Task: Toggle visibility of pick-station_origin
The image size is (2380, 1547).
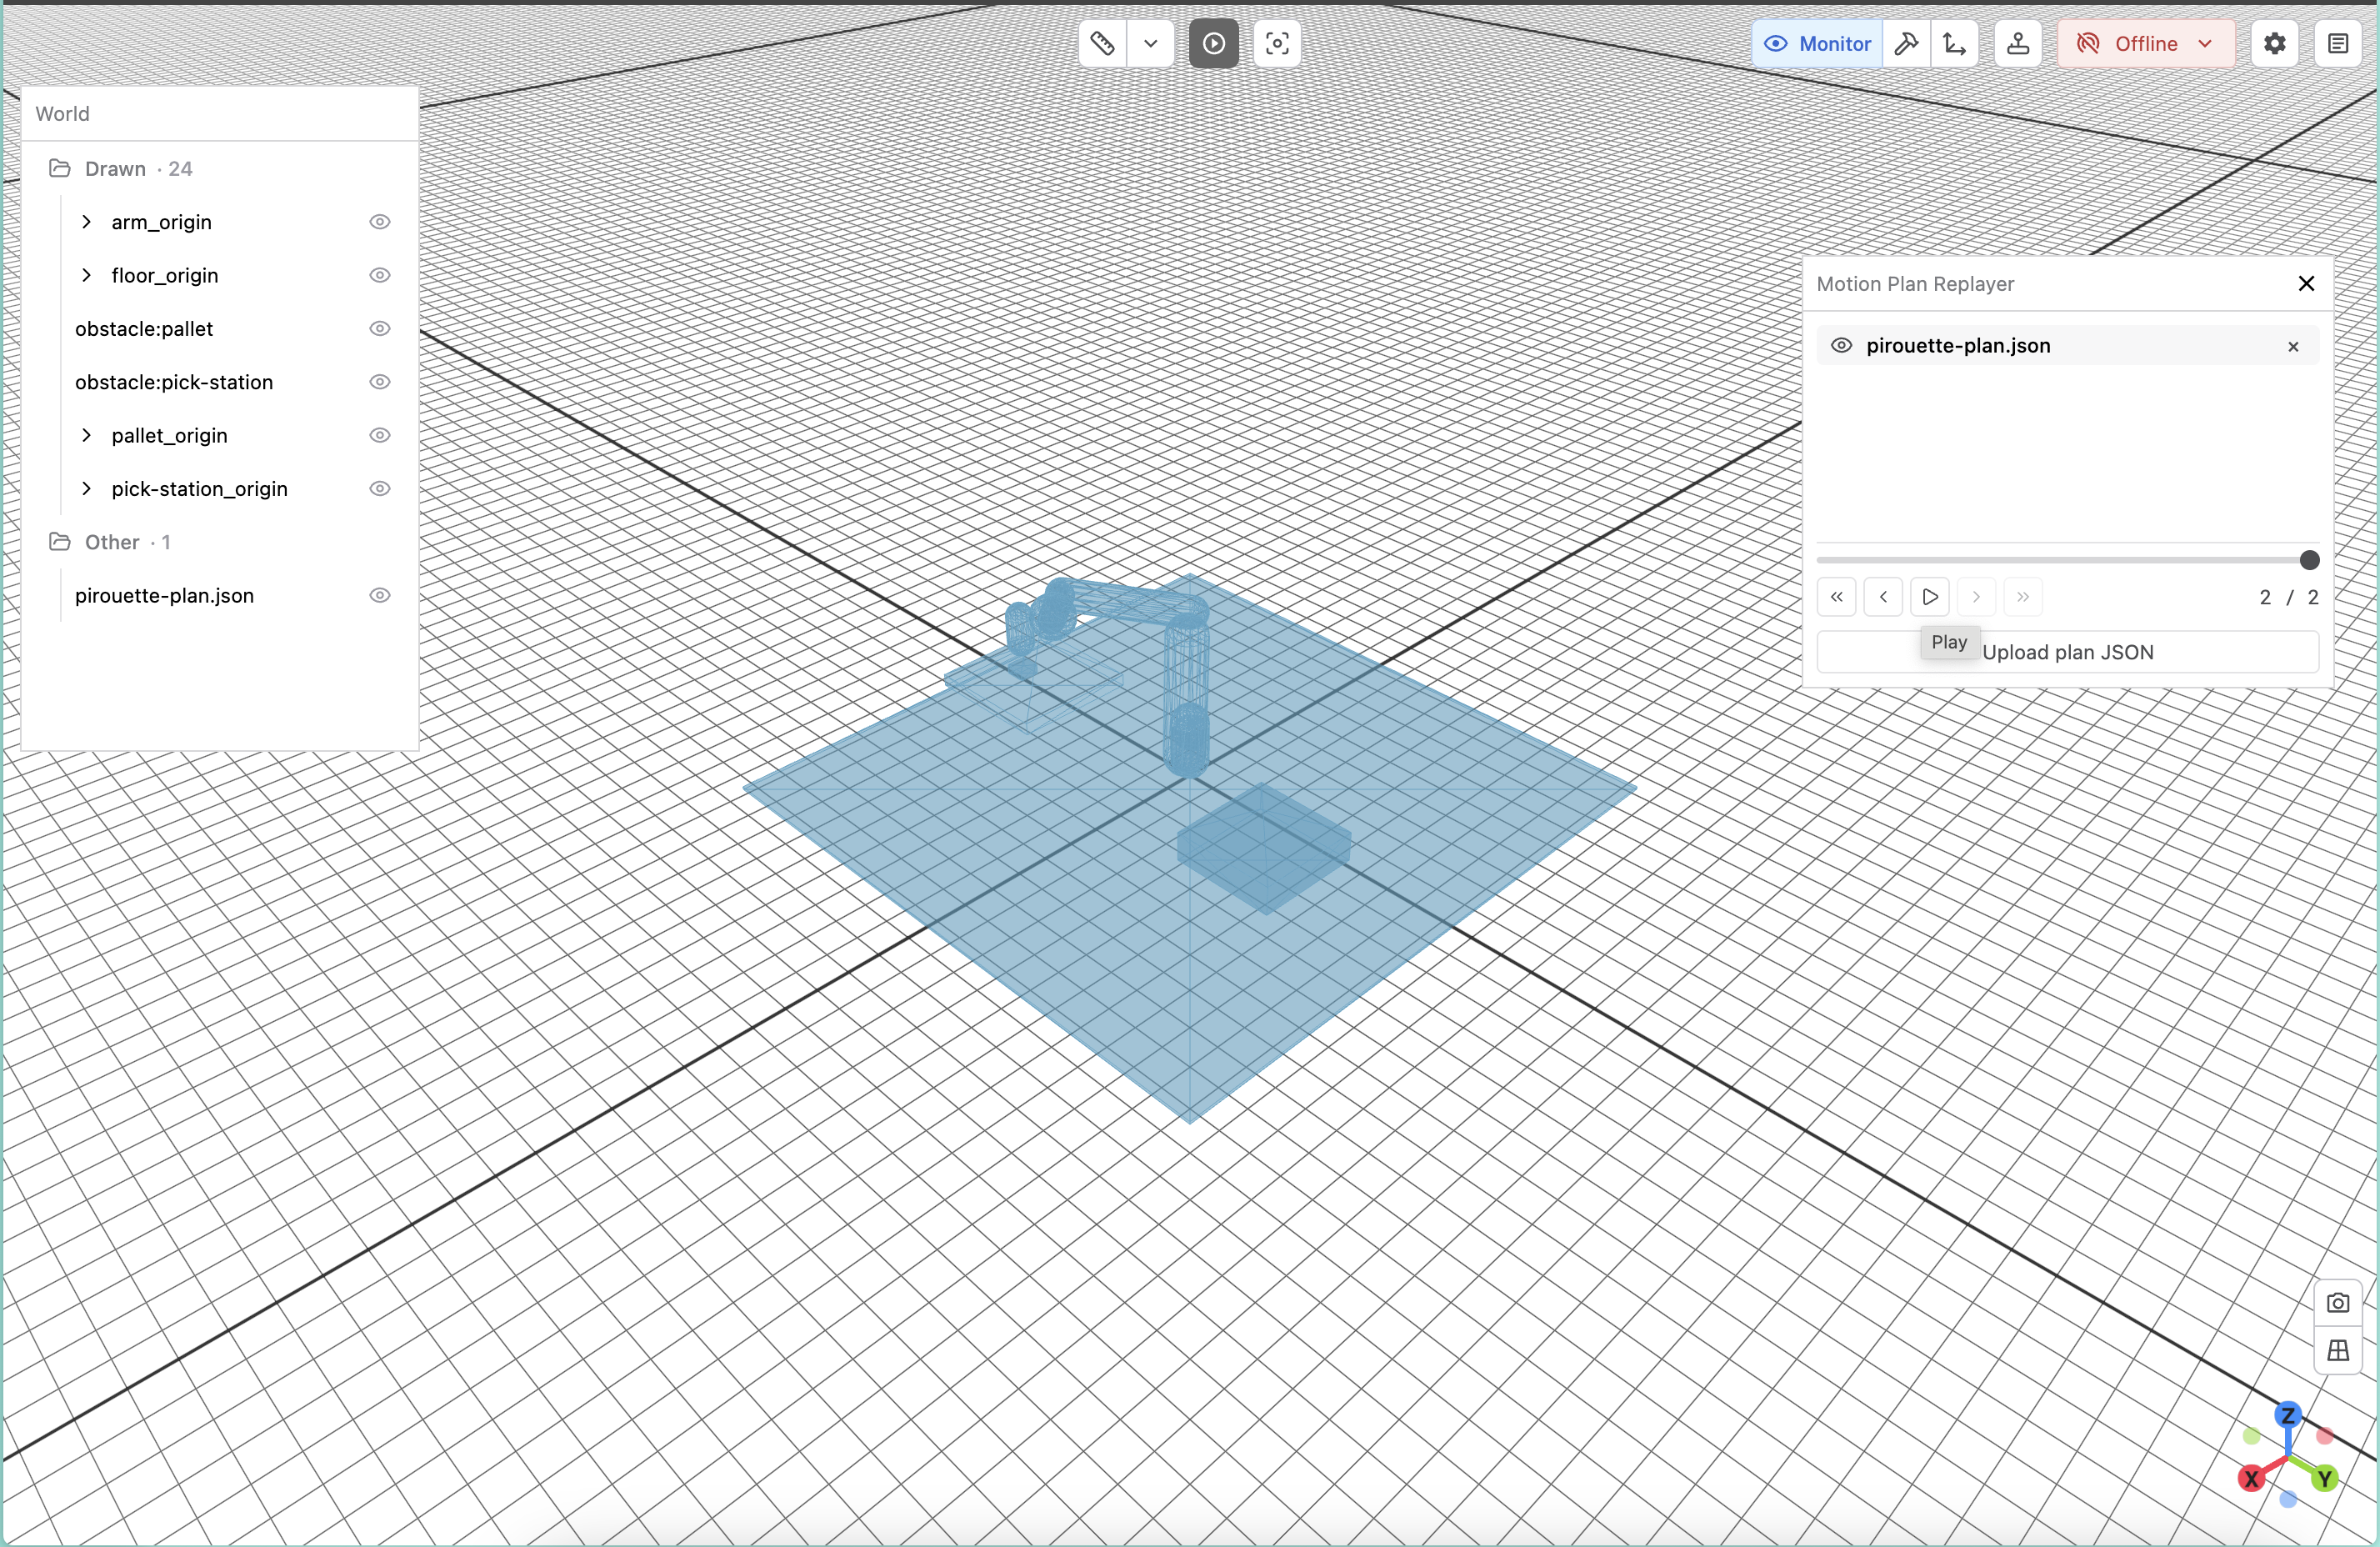Action: [380, 489]
